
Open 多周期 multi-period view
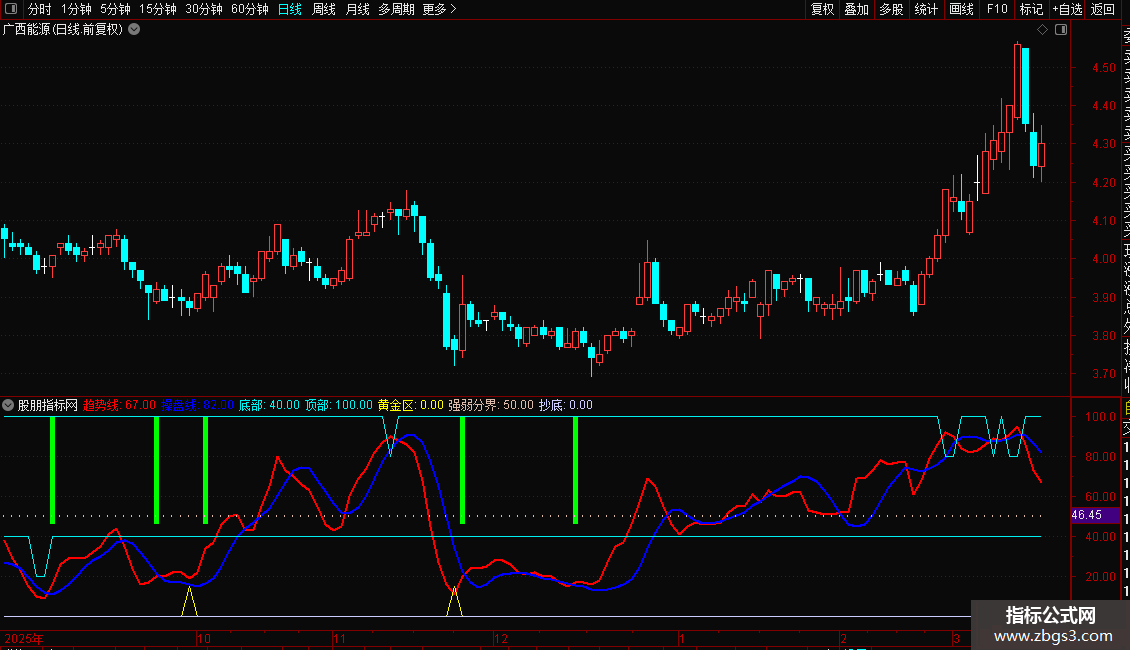point(396,9)
